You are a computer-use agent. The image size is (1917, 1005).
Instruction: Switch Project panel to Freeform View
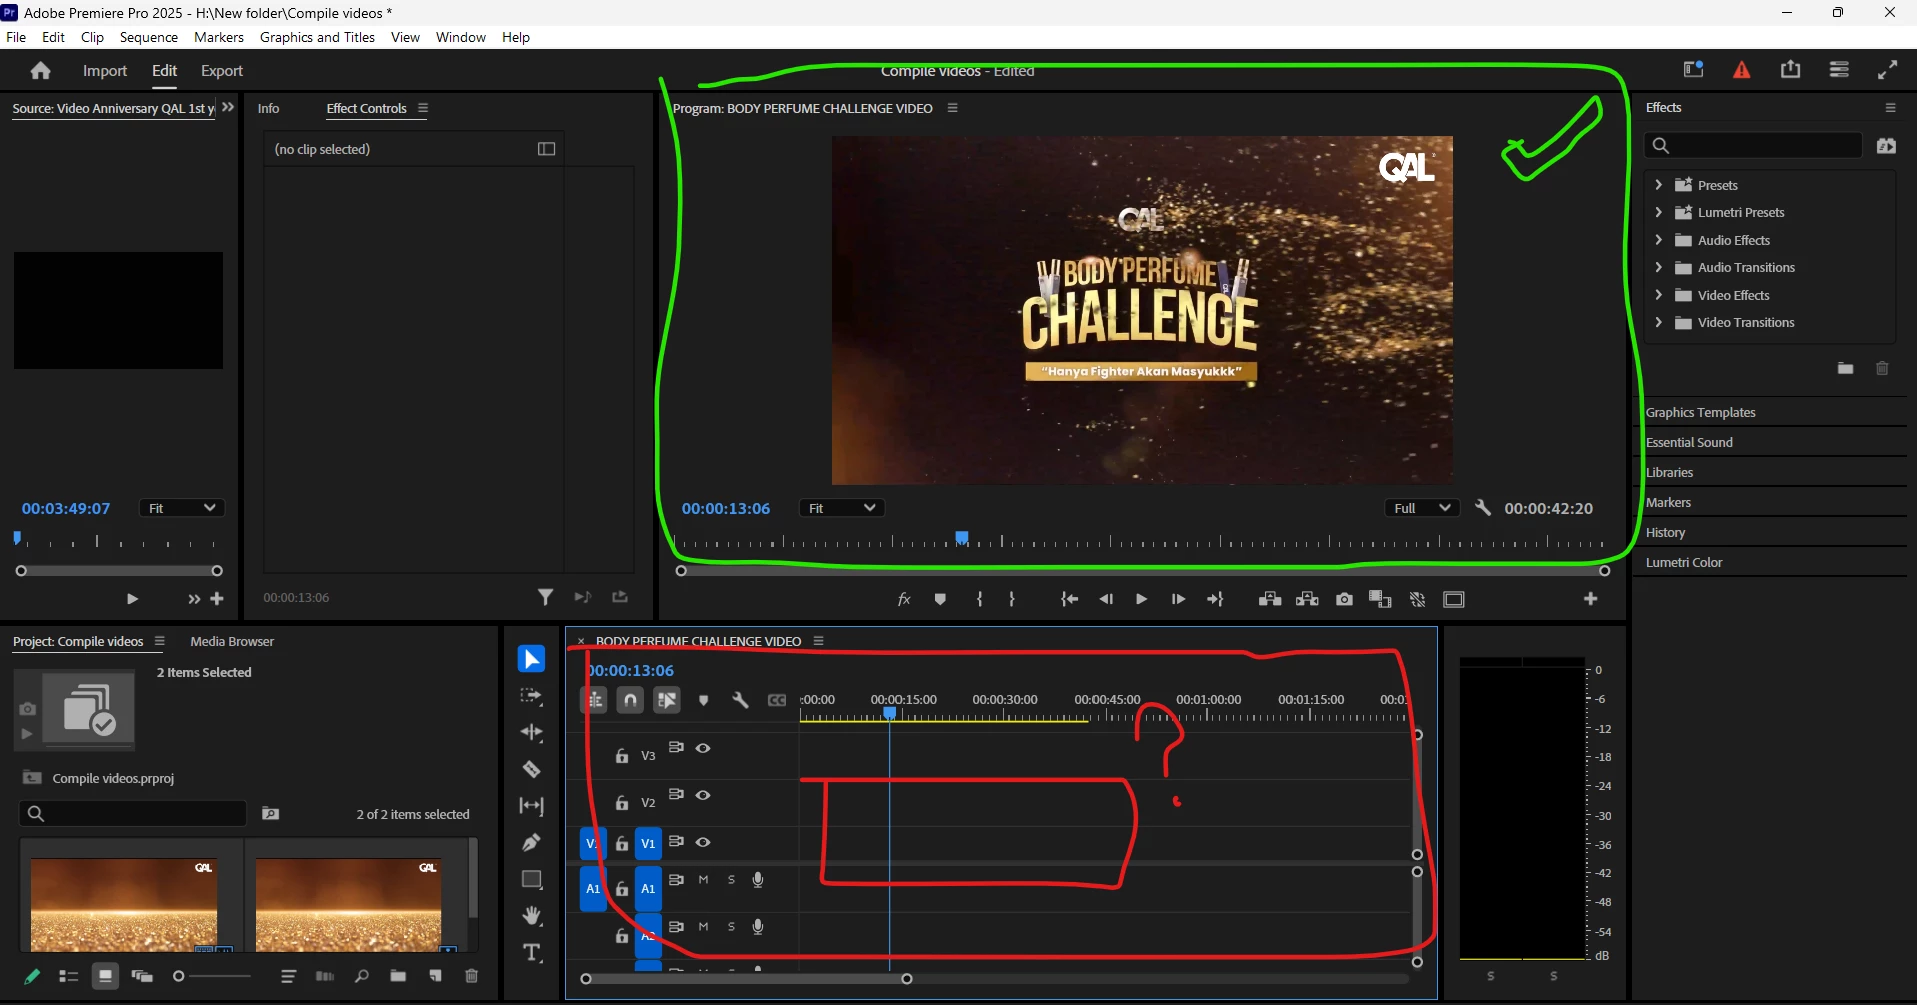click(142, 976)
